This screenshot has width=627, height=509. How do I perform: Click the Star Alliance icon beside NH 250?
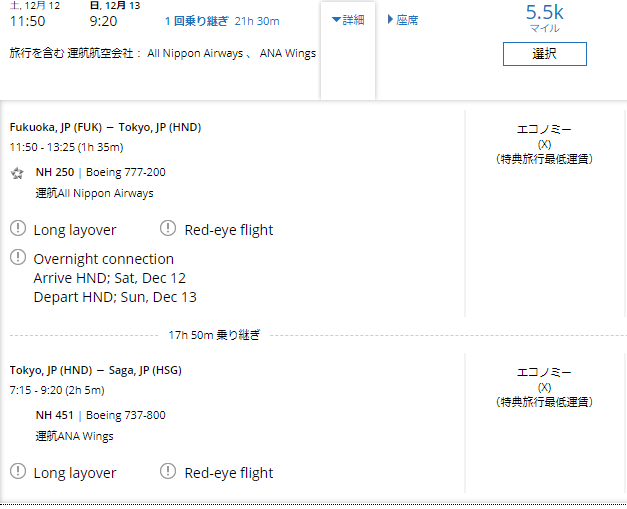[x=17, y=173]
